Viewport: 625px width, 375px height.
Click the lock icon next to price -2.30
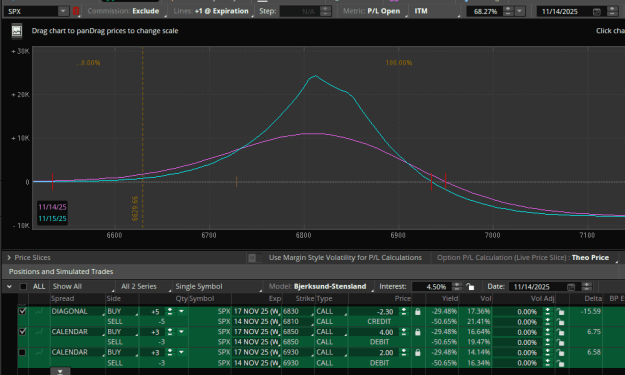coord(417,312)
